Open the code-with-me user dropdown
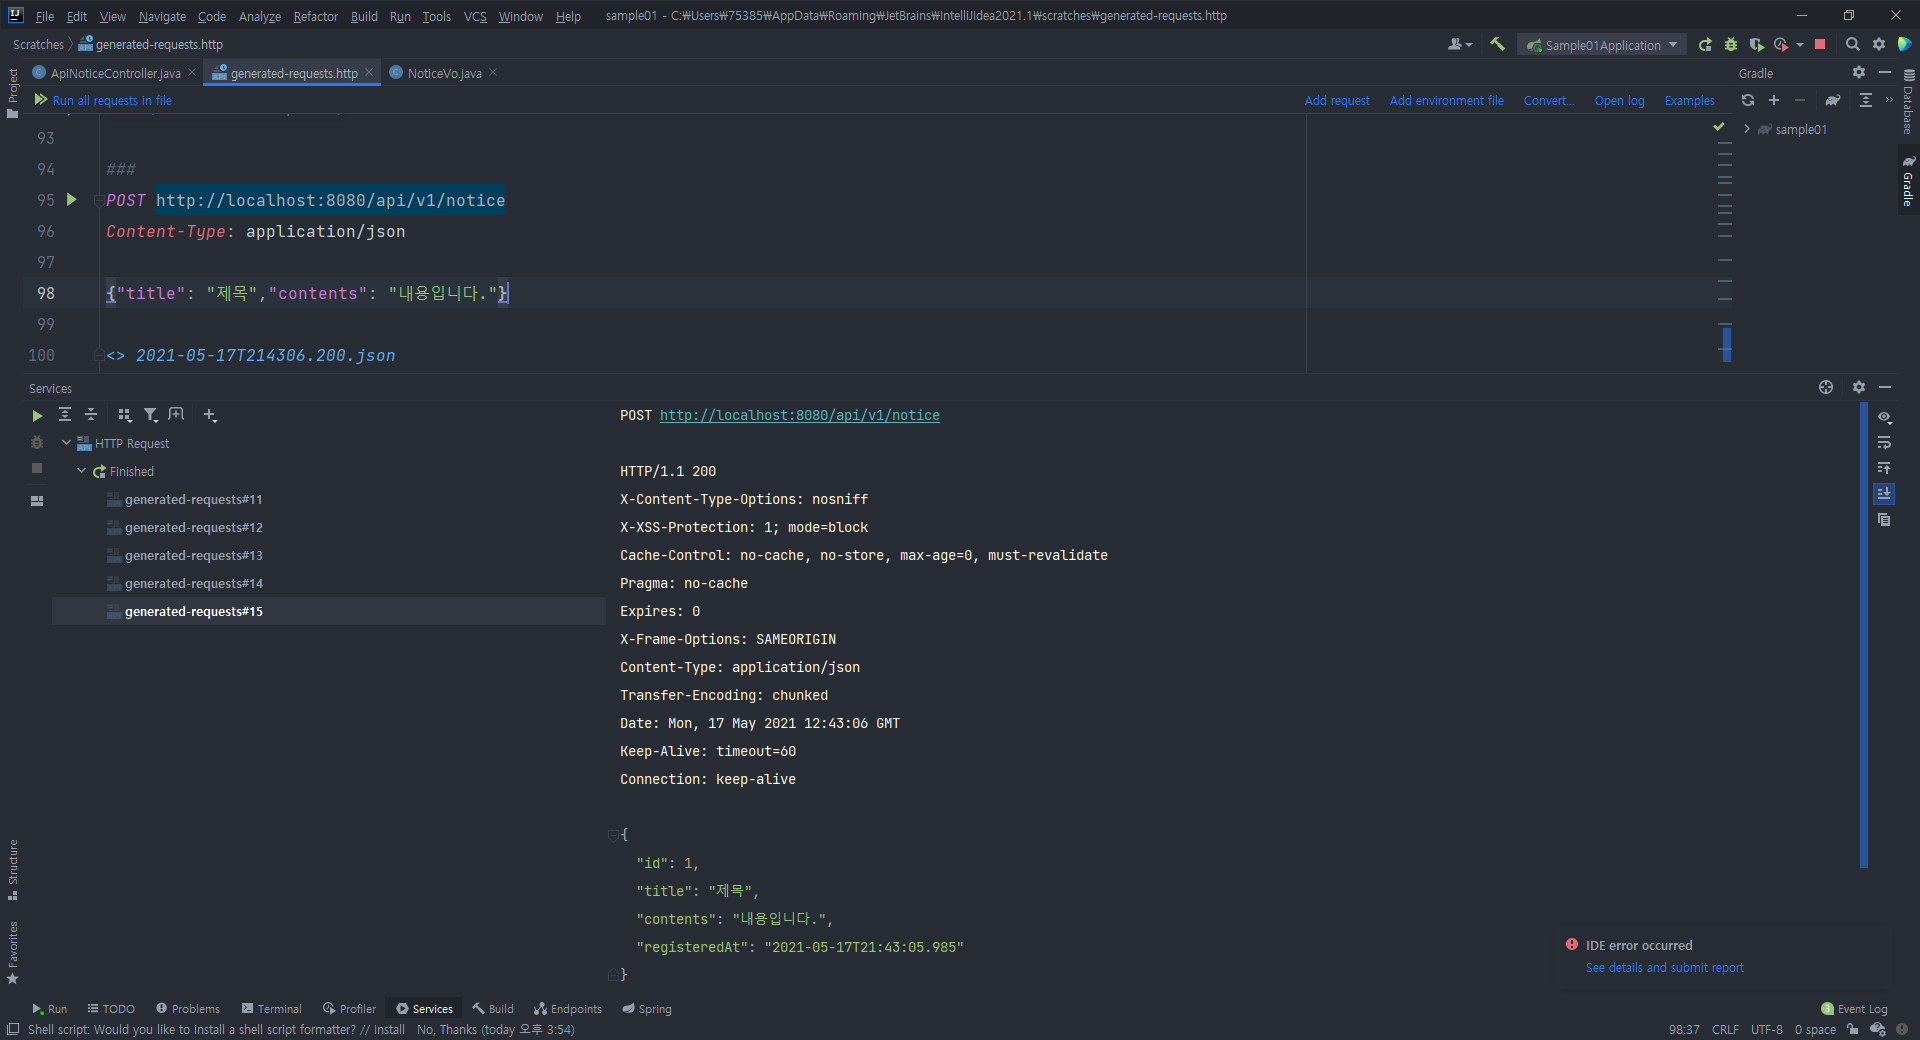The image size is (1920, 1040). pos(1460,44)
